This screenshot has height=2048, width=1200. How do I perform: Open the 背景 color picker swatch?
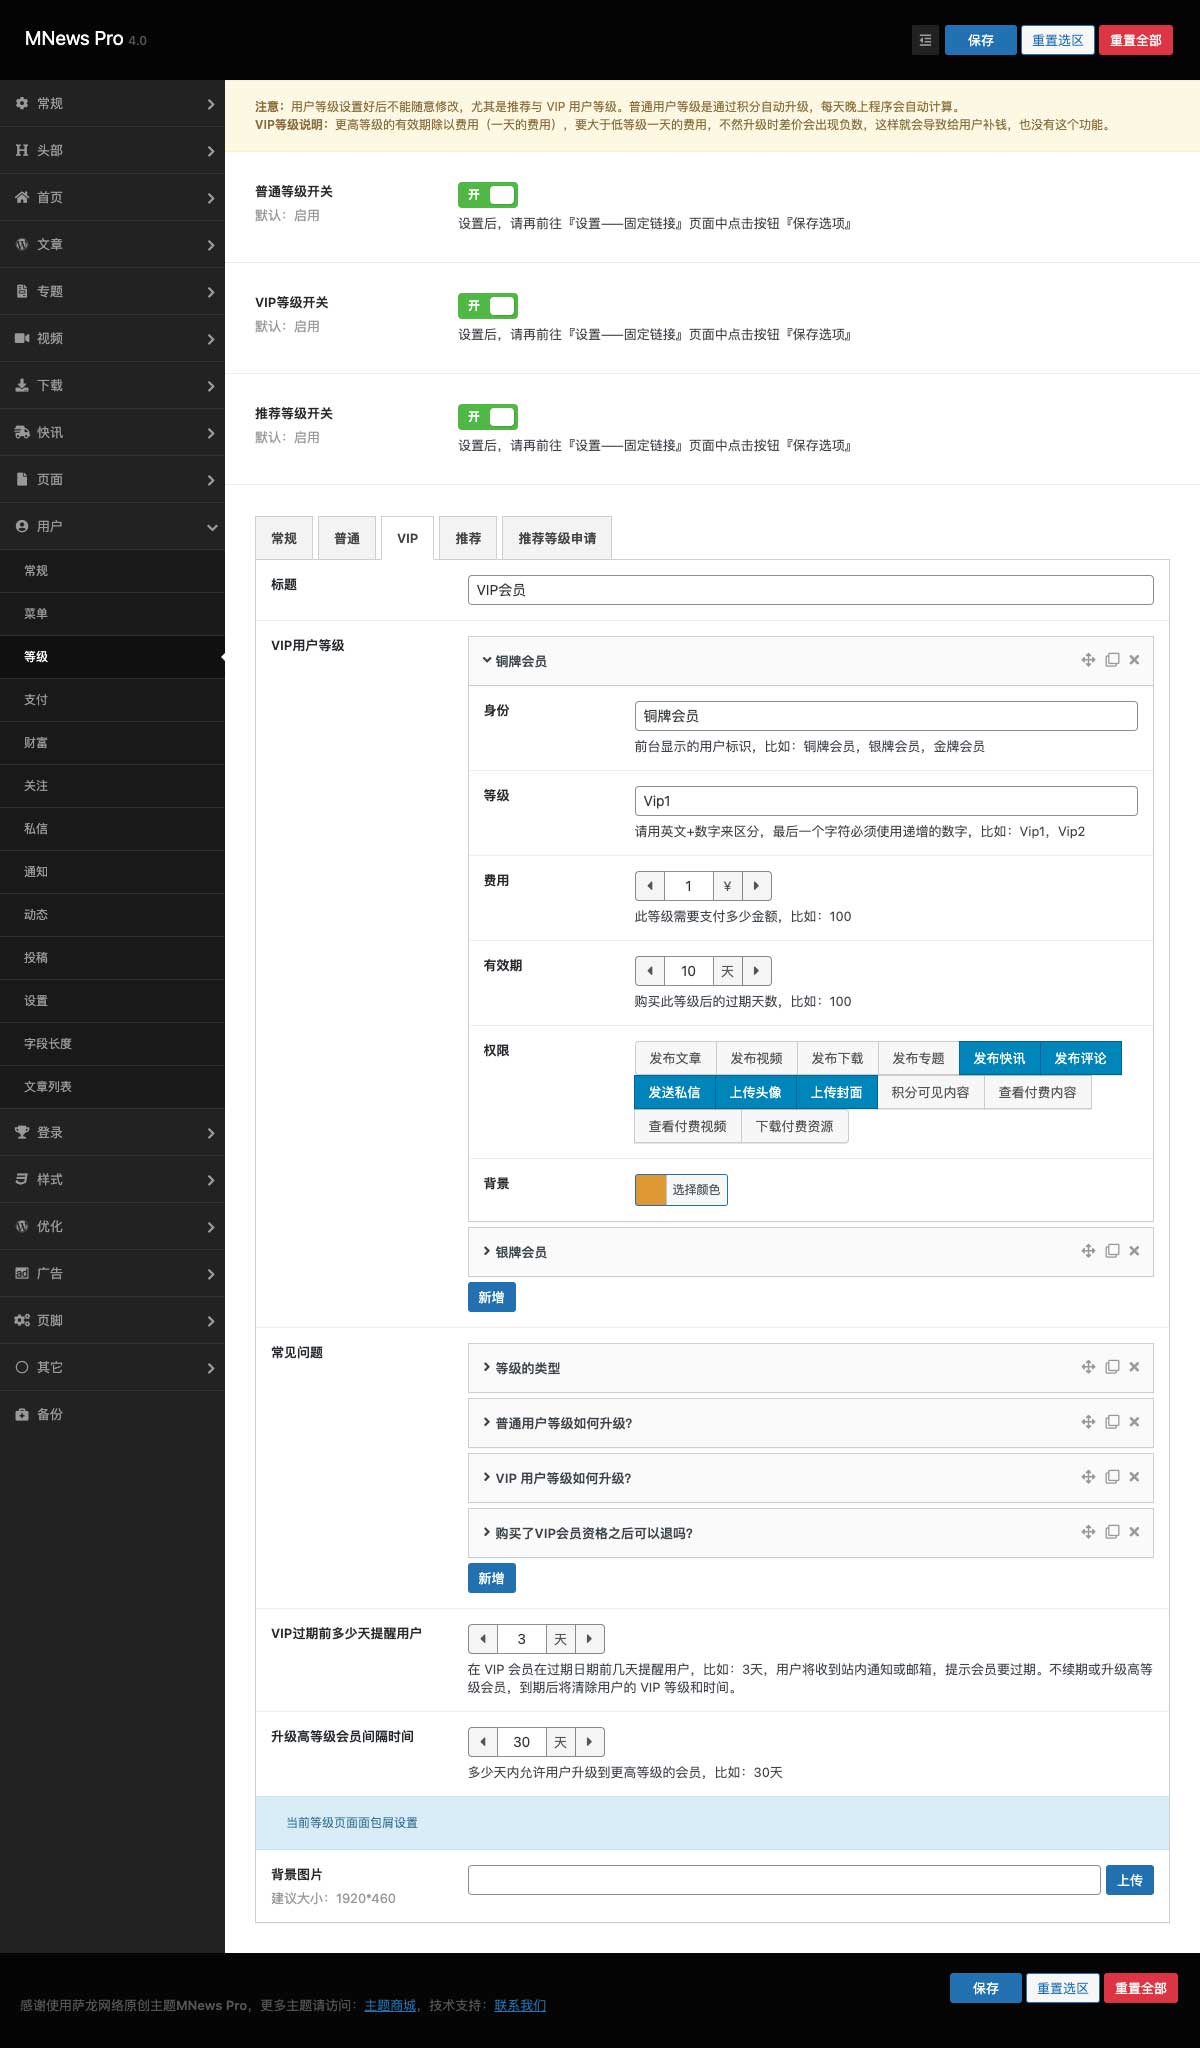pos(651,1190)
